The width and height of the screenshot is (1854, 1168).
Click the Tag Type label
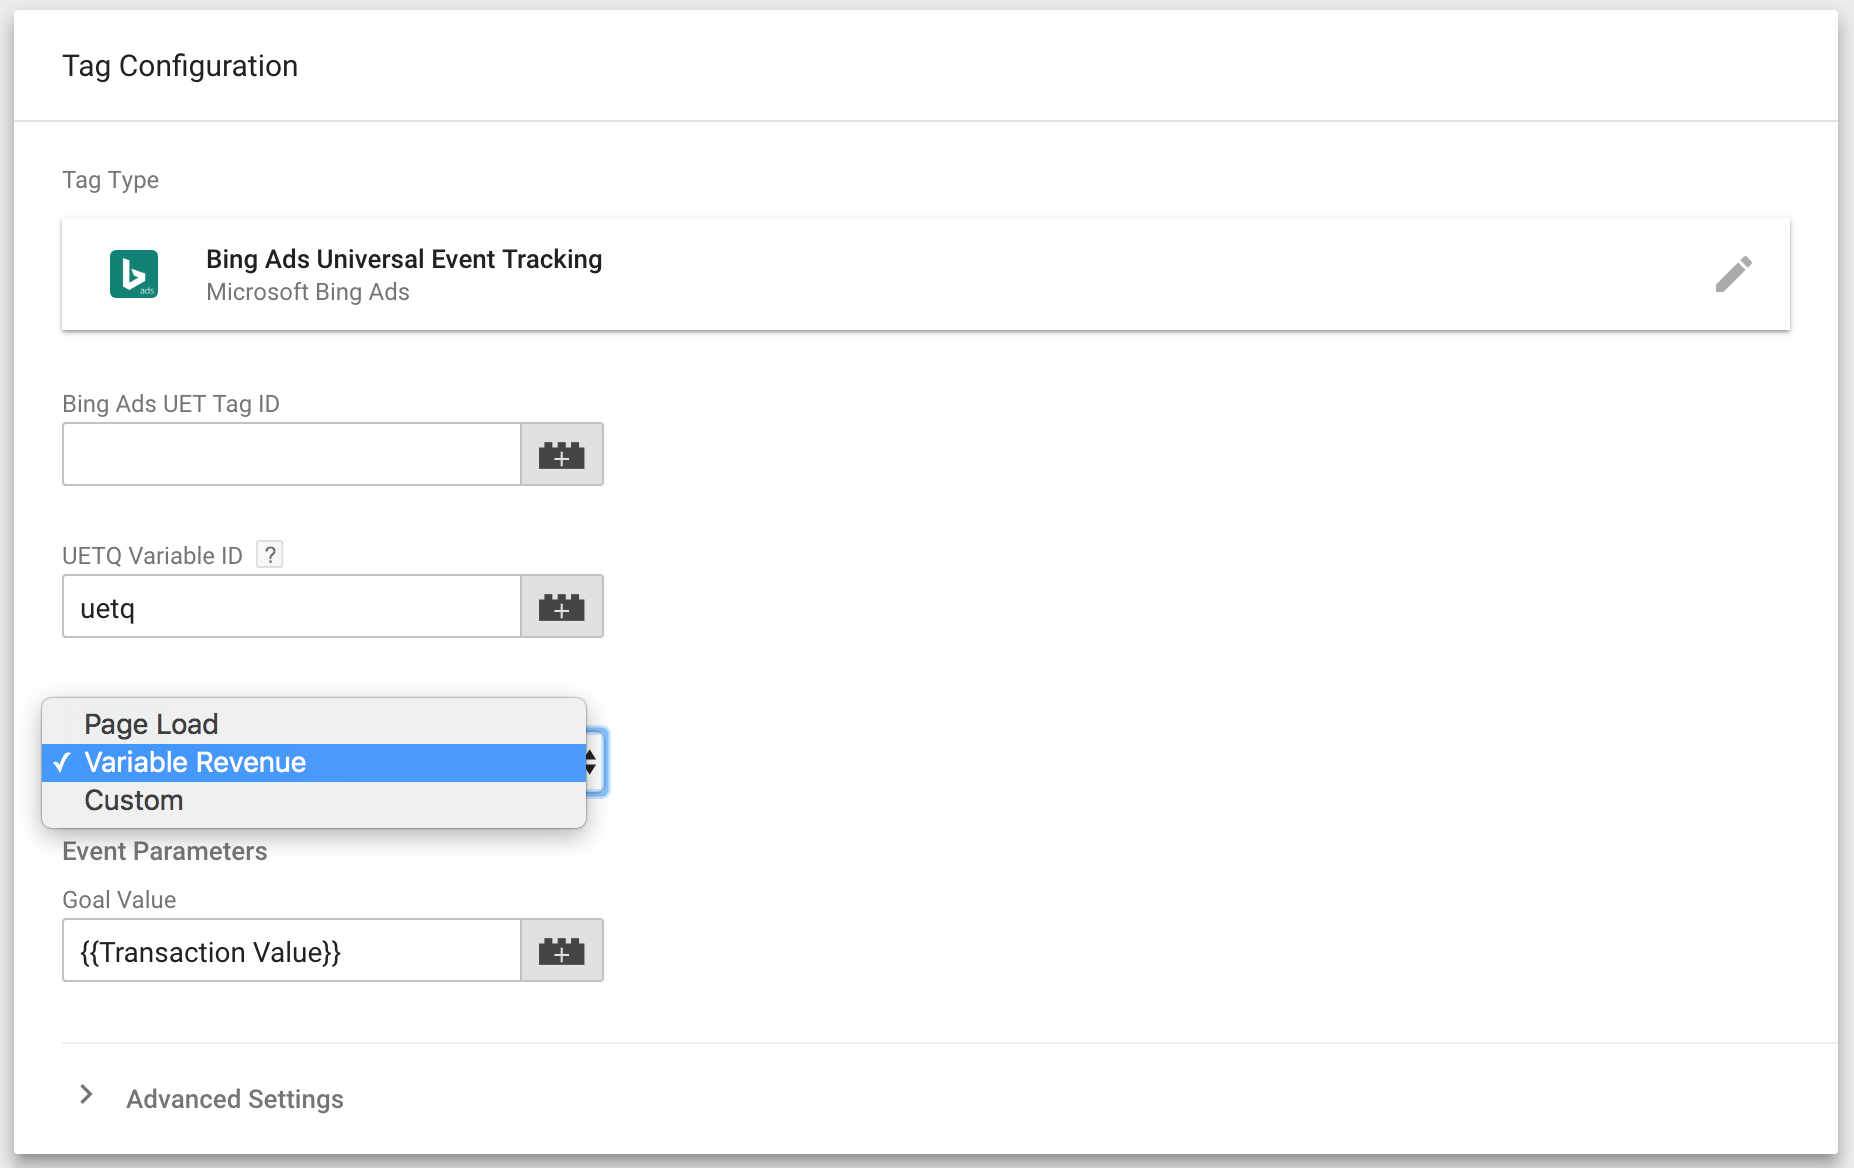pyautogui.click(x=111, y=180)
